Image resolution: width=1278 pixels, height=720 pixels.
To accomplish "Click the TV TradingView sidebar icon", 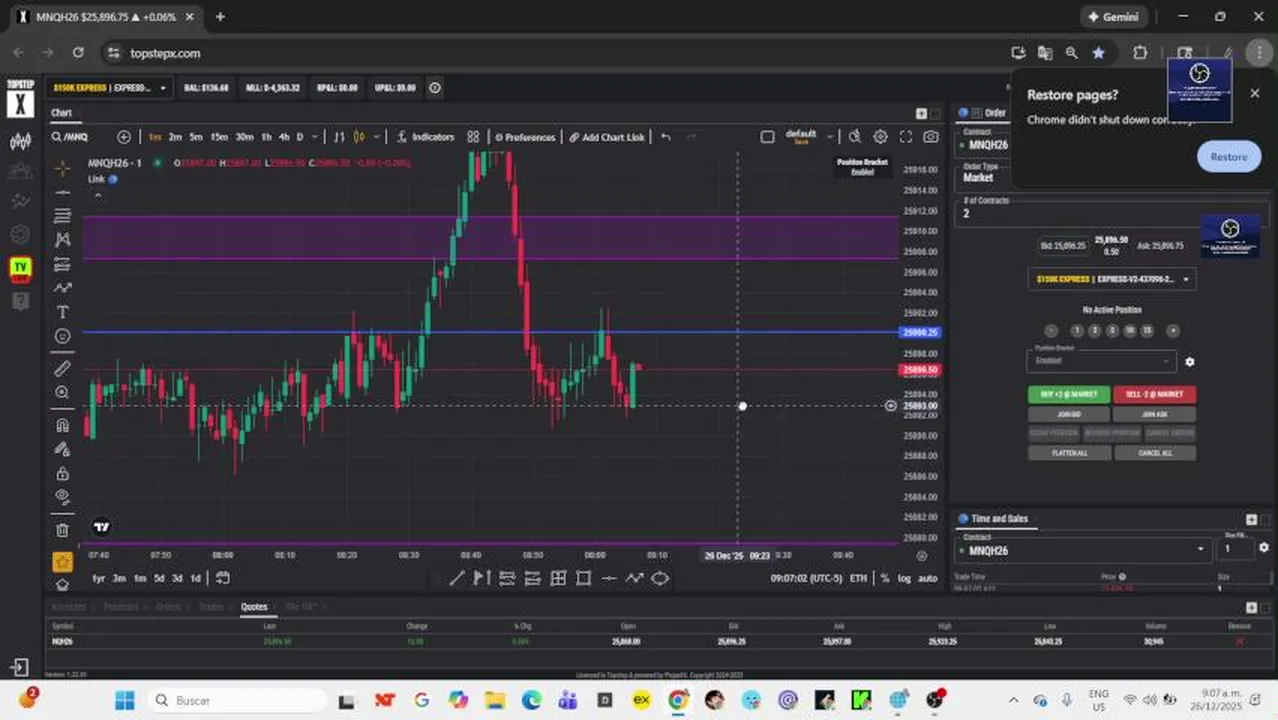I will click(20, 268).
